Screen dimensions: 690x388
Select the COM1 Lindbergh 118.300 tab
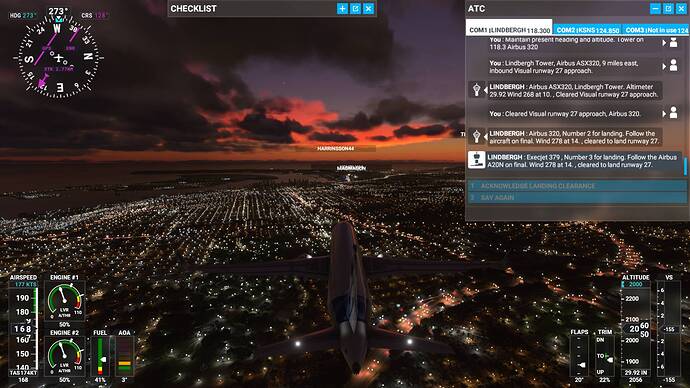tap(509, 28)
